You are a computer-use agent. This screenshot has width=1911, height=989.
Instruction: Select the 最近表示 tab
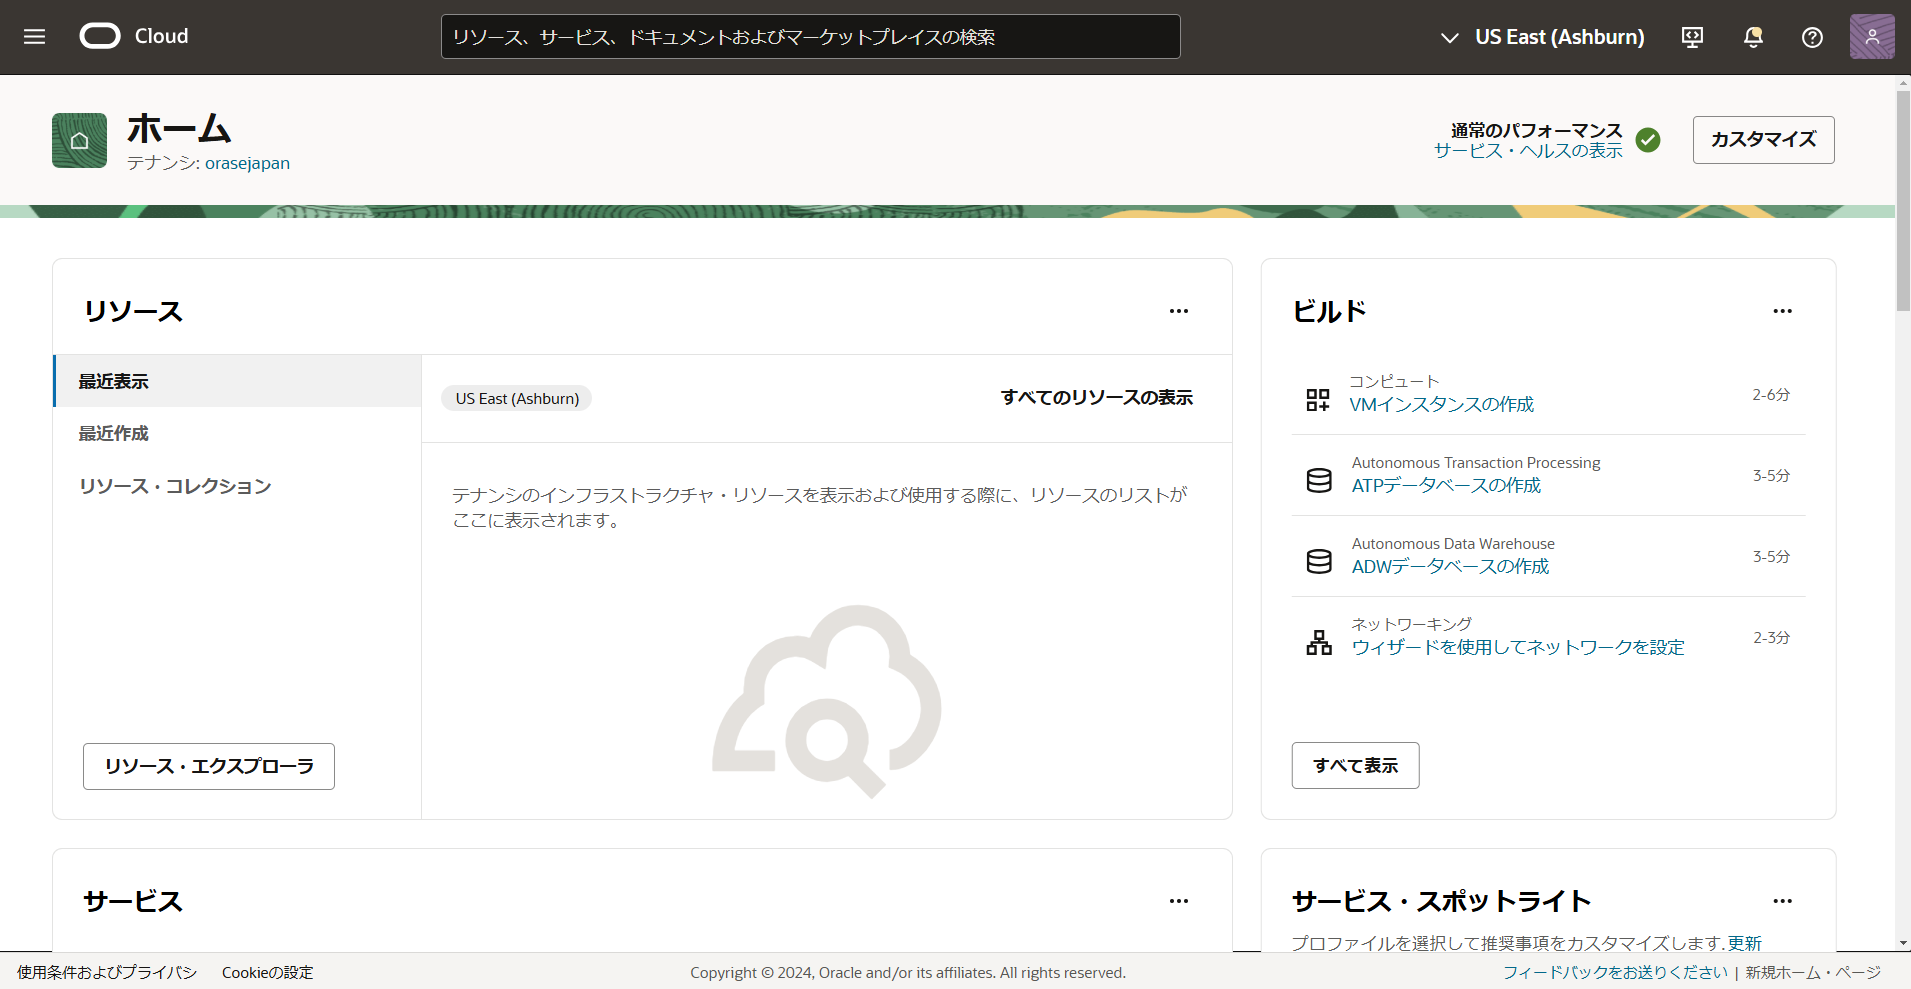(238, 381)
